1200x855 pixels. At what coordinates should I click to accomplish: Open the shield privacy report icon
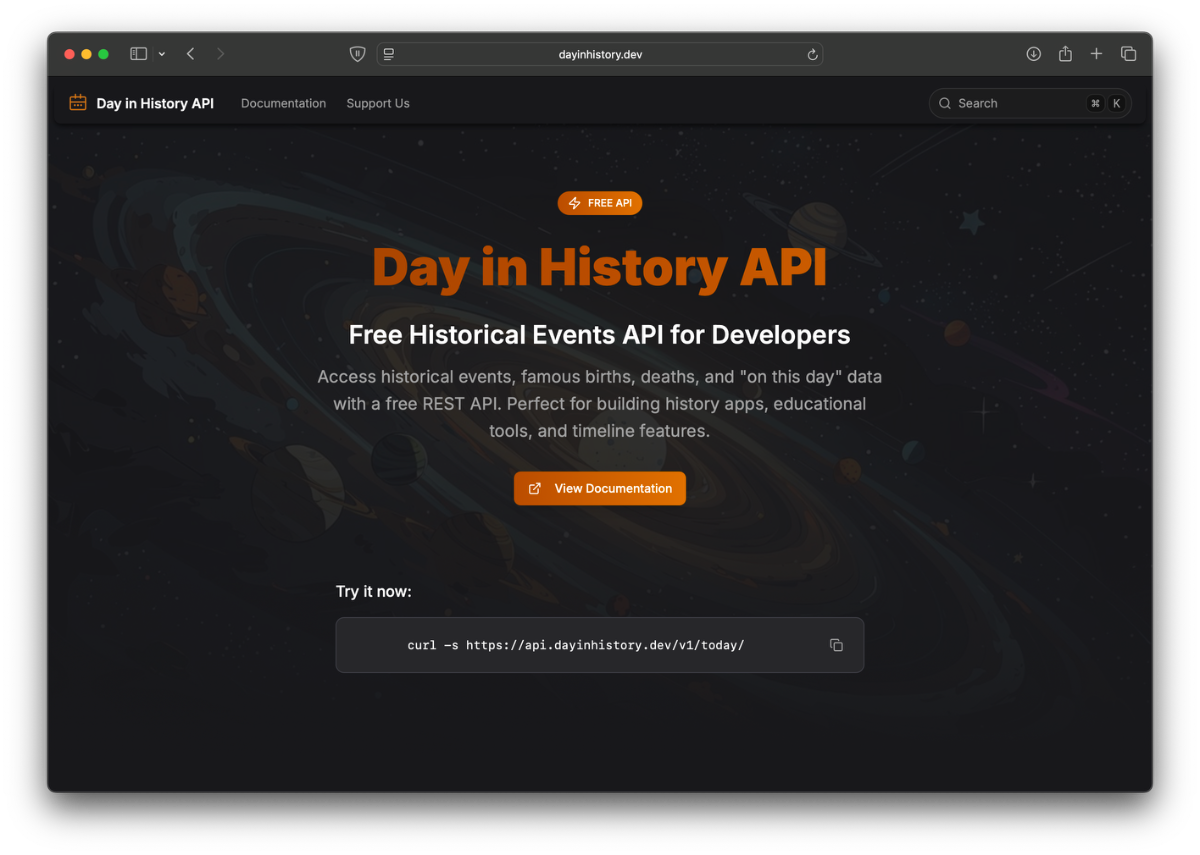click(357, 54)
